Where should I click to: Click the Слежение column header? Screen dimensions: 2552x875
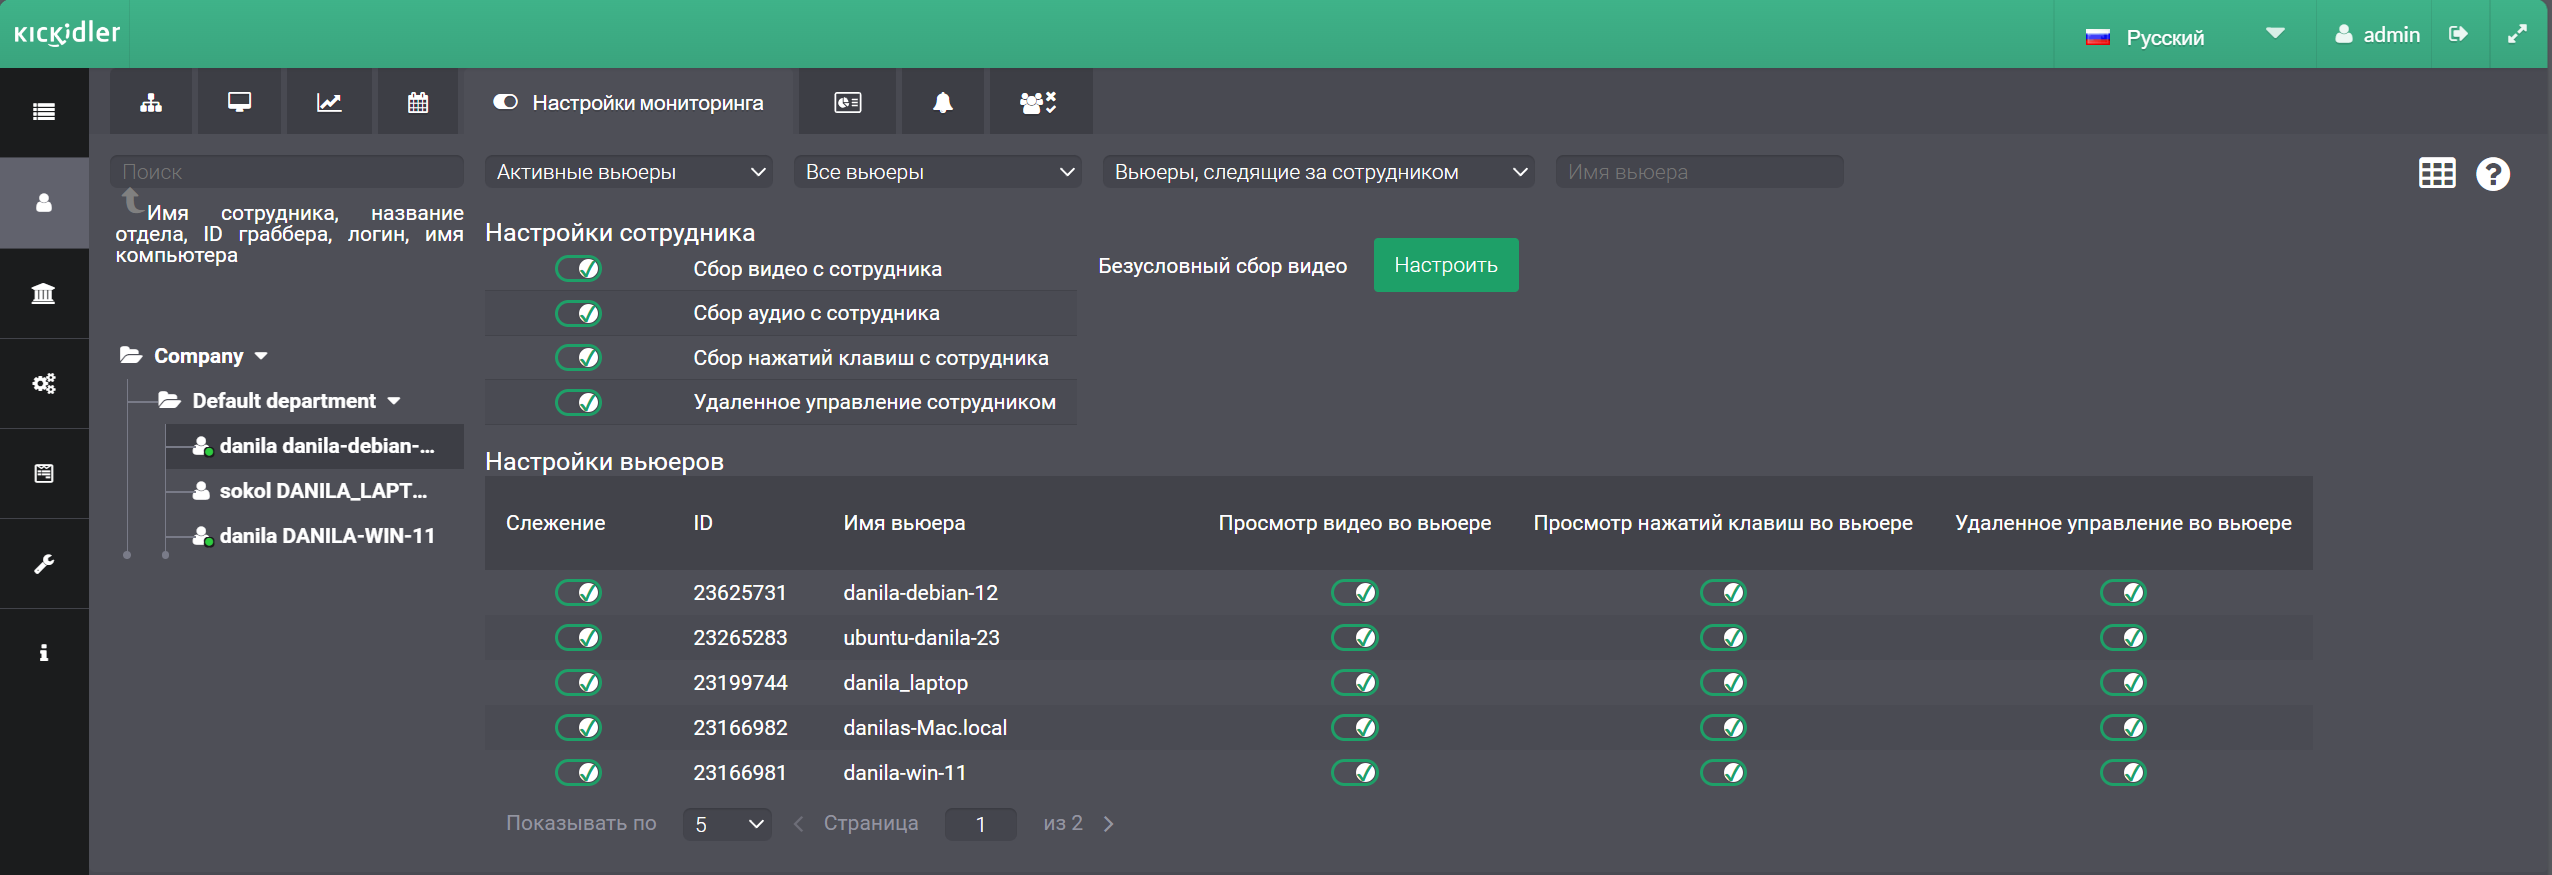555,523
